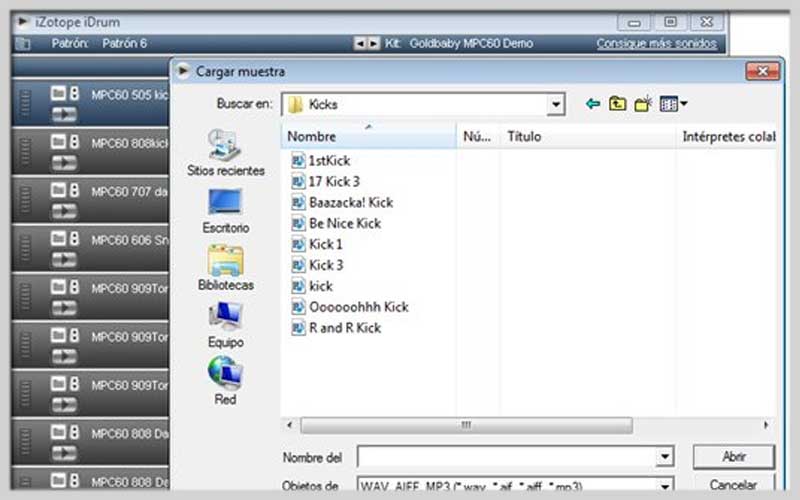Click the iZotope iDrum title bar icon
Image resolution: width=800 pixels, height=500 pixels.
pos(22,22)
